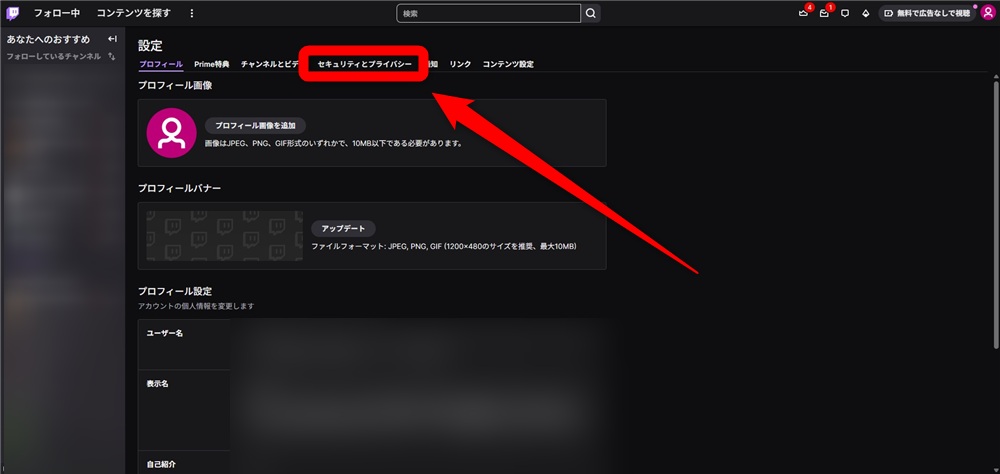
Task: Click the フォロー中 navigation link
Action: 57,13
